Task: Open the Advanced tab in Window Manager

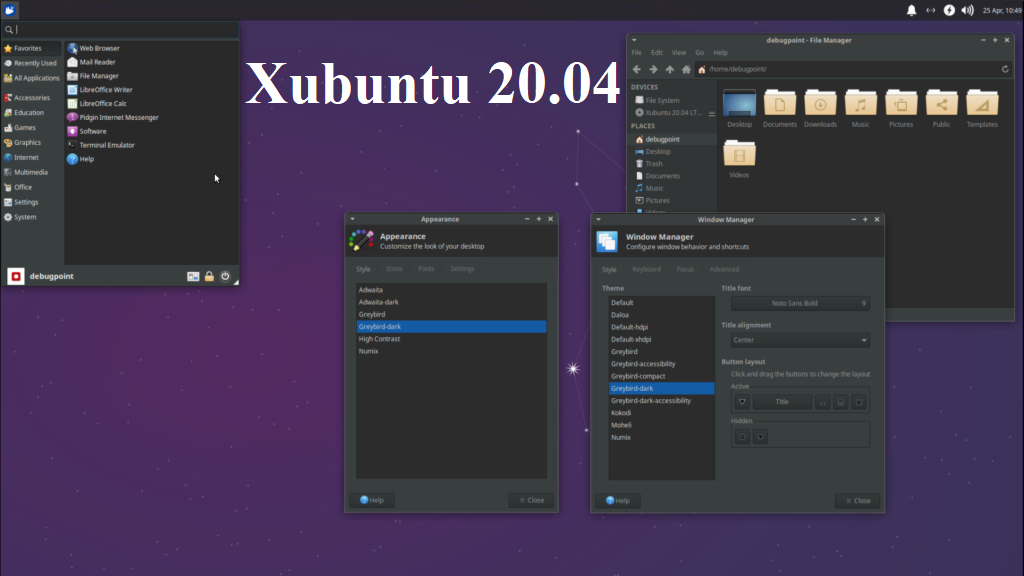Action: tap(724, 270)
